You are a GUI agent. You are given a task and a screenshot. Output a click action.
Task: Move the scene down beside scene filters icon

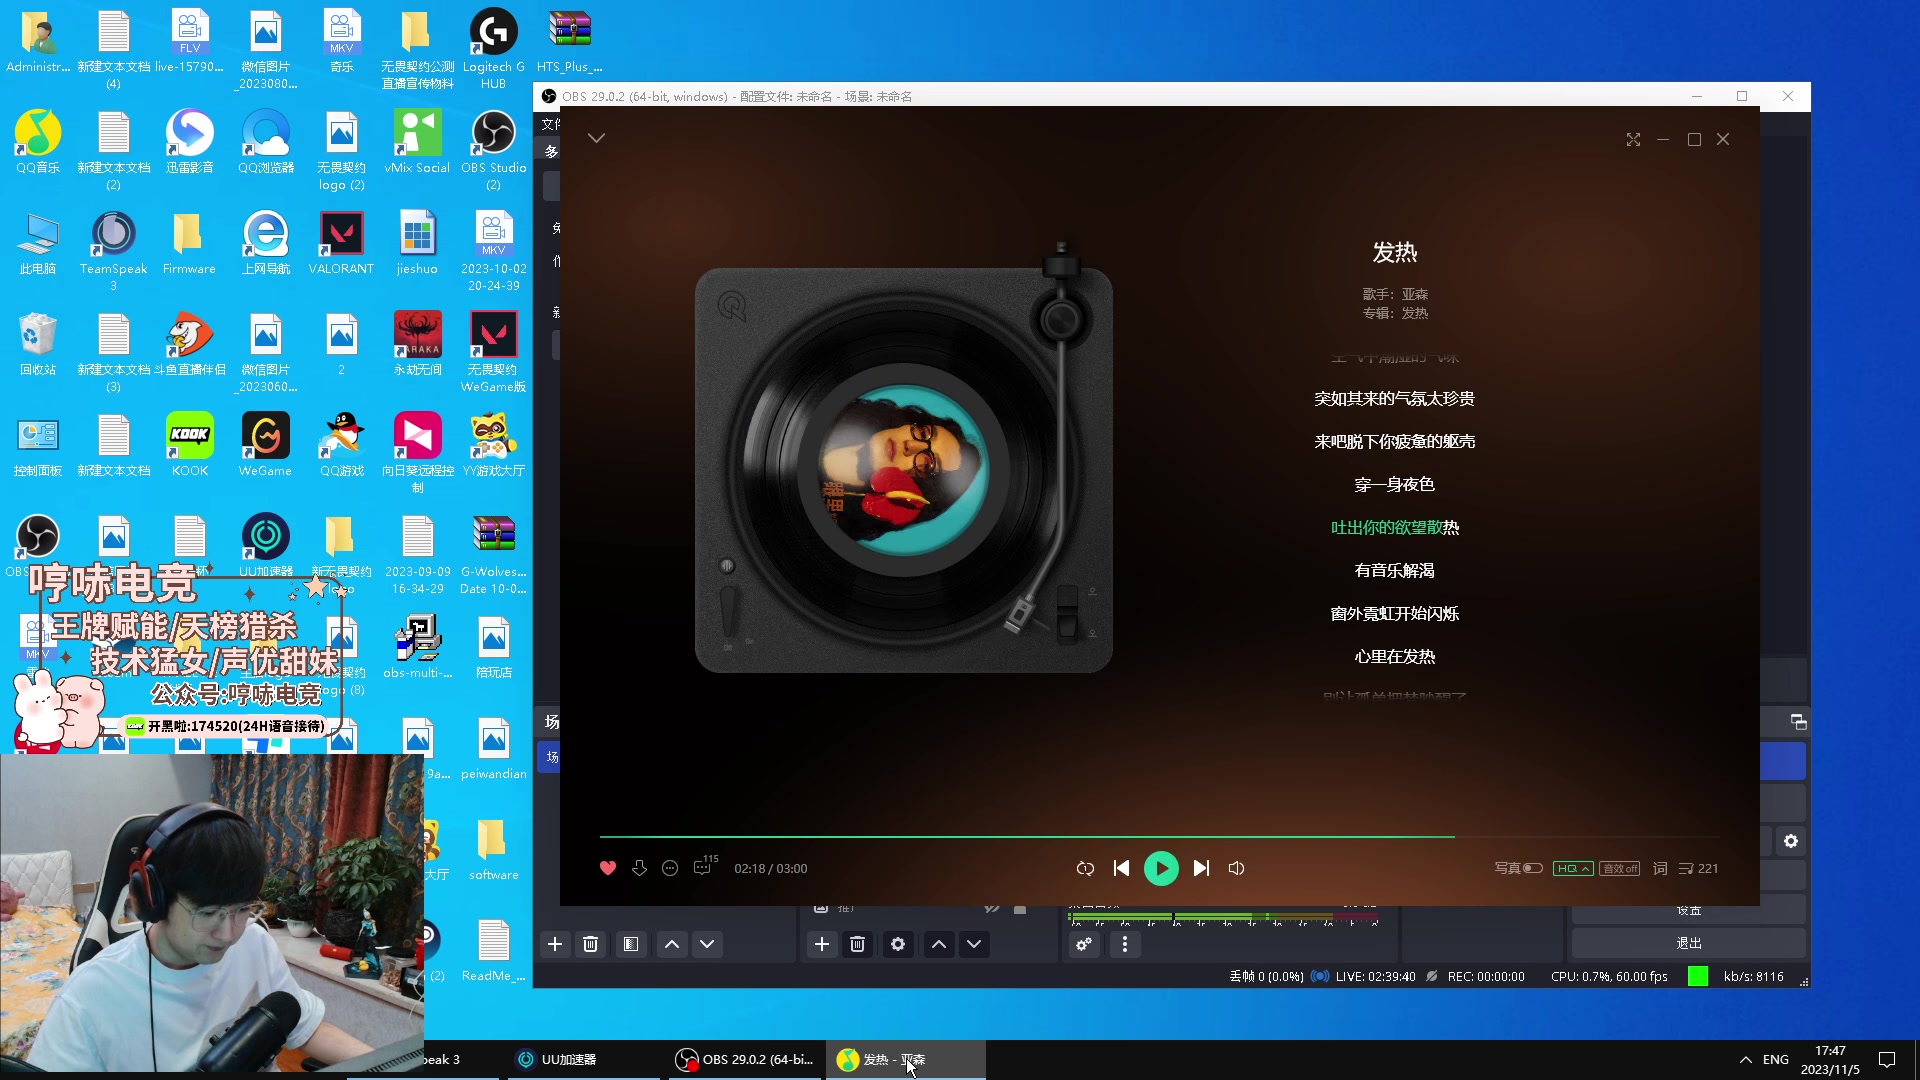coord(707,944)
